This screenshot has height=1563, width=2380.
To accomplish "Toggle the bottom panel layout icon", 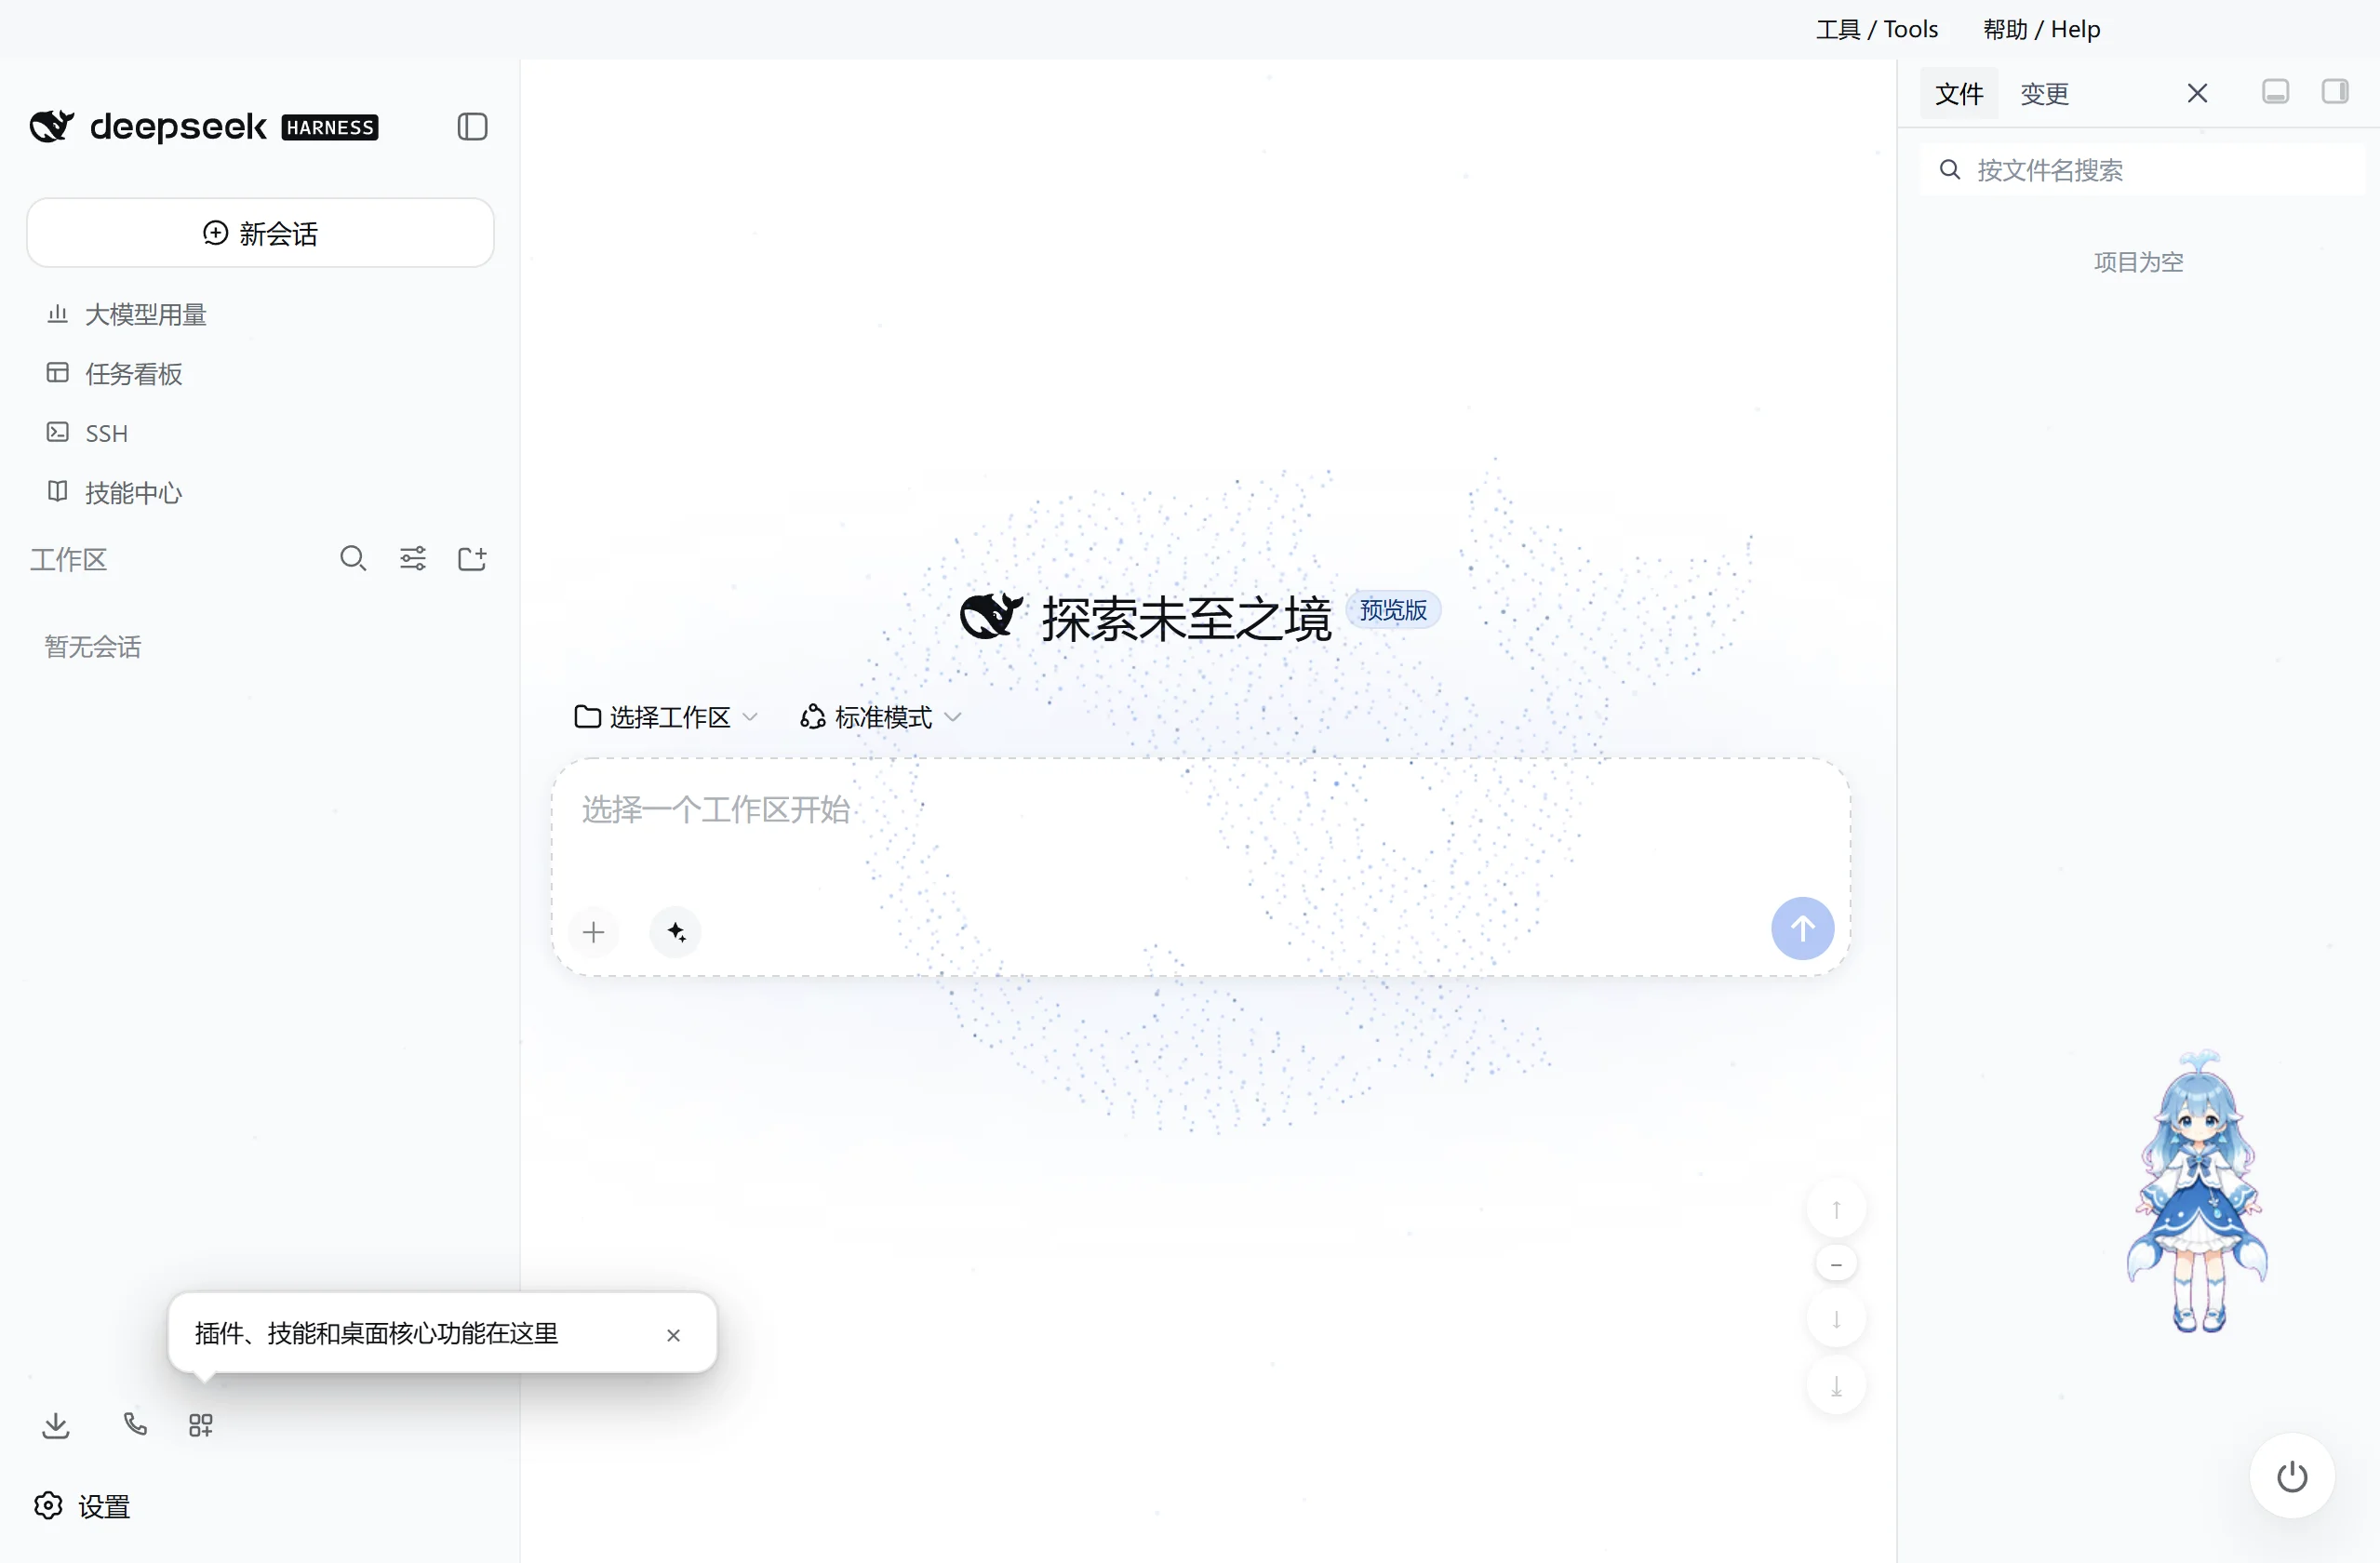I will [x=2275, y=92].
